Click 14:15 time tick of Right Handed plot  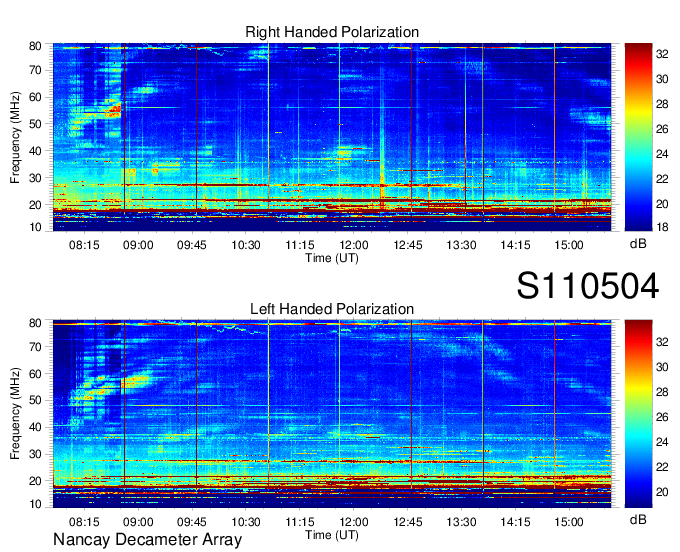pos(515,245)
